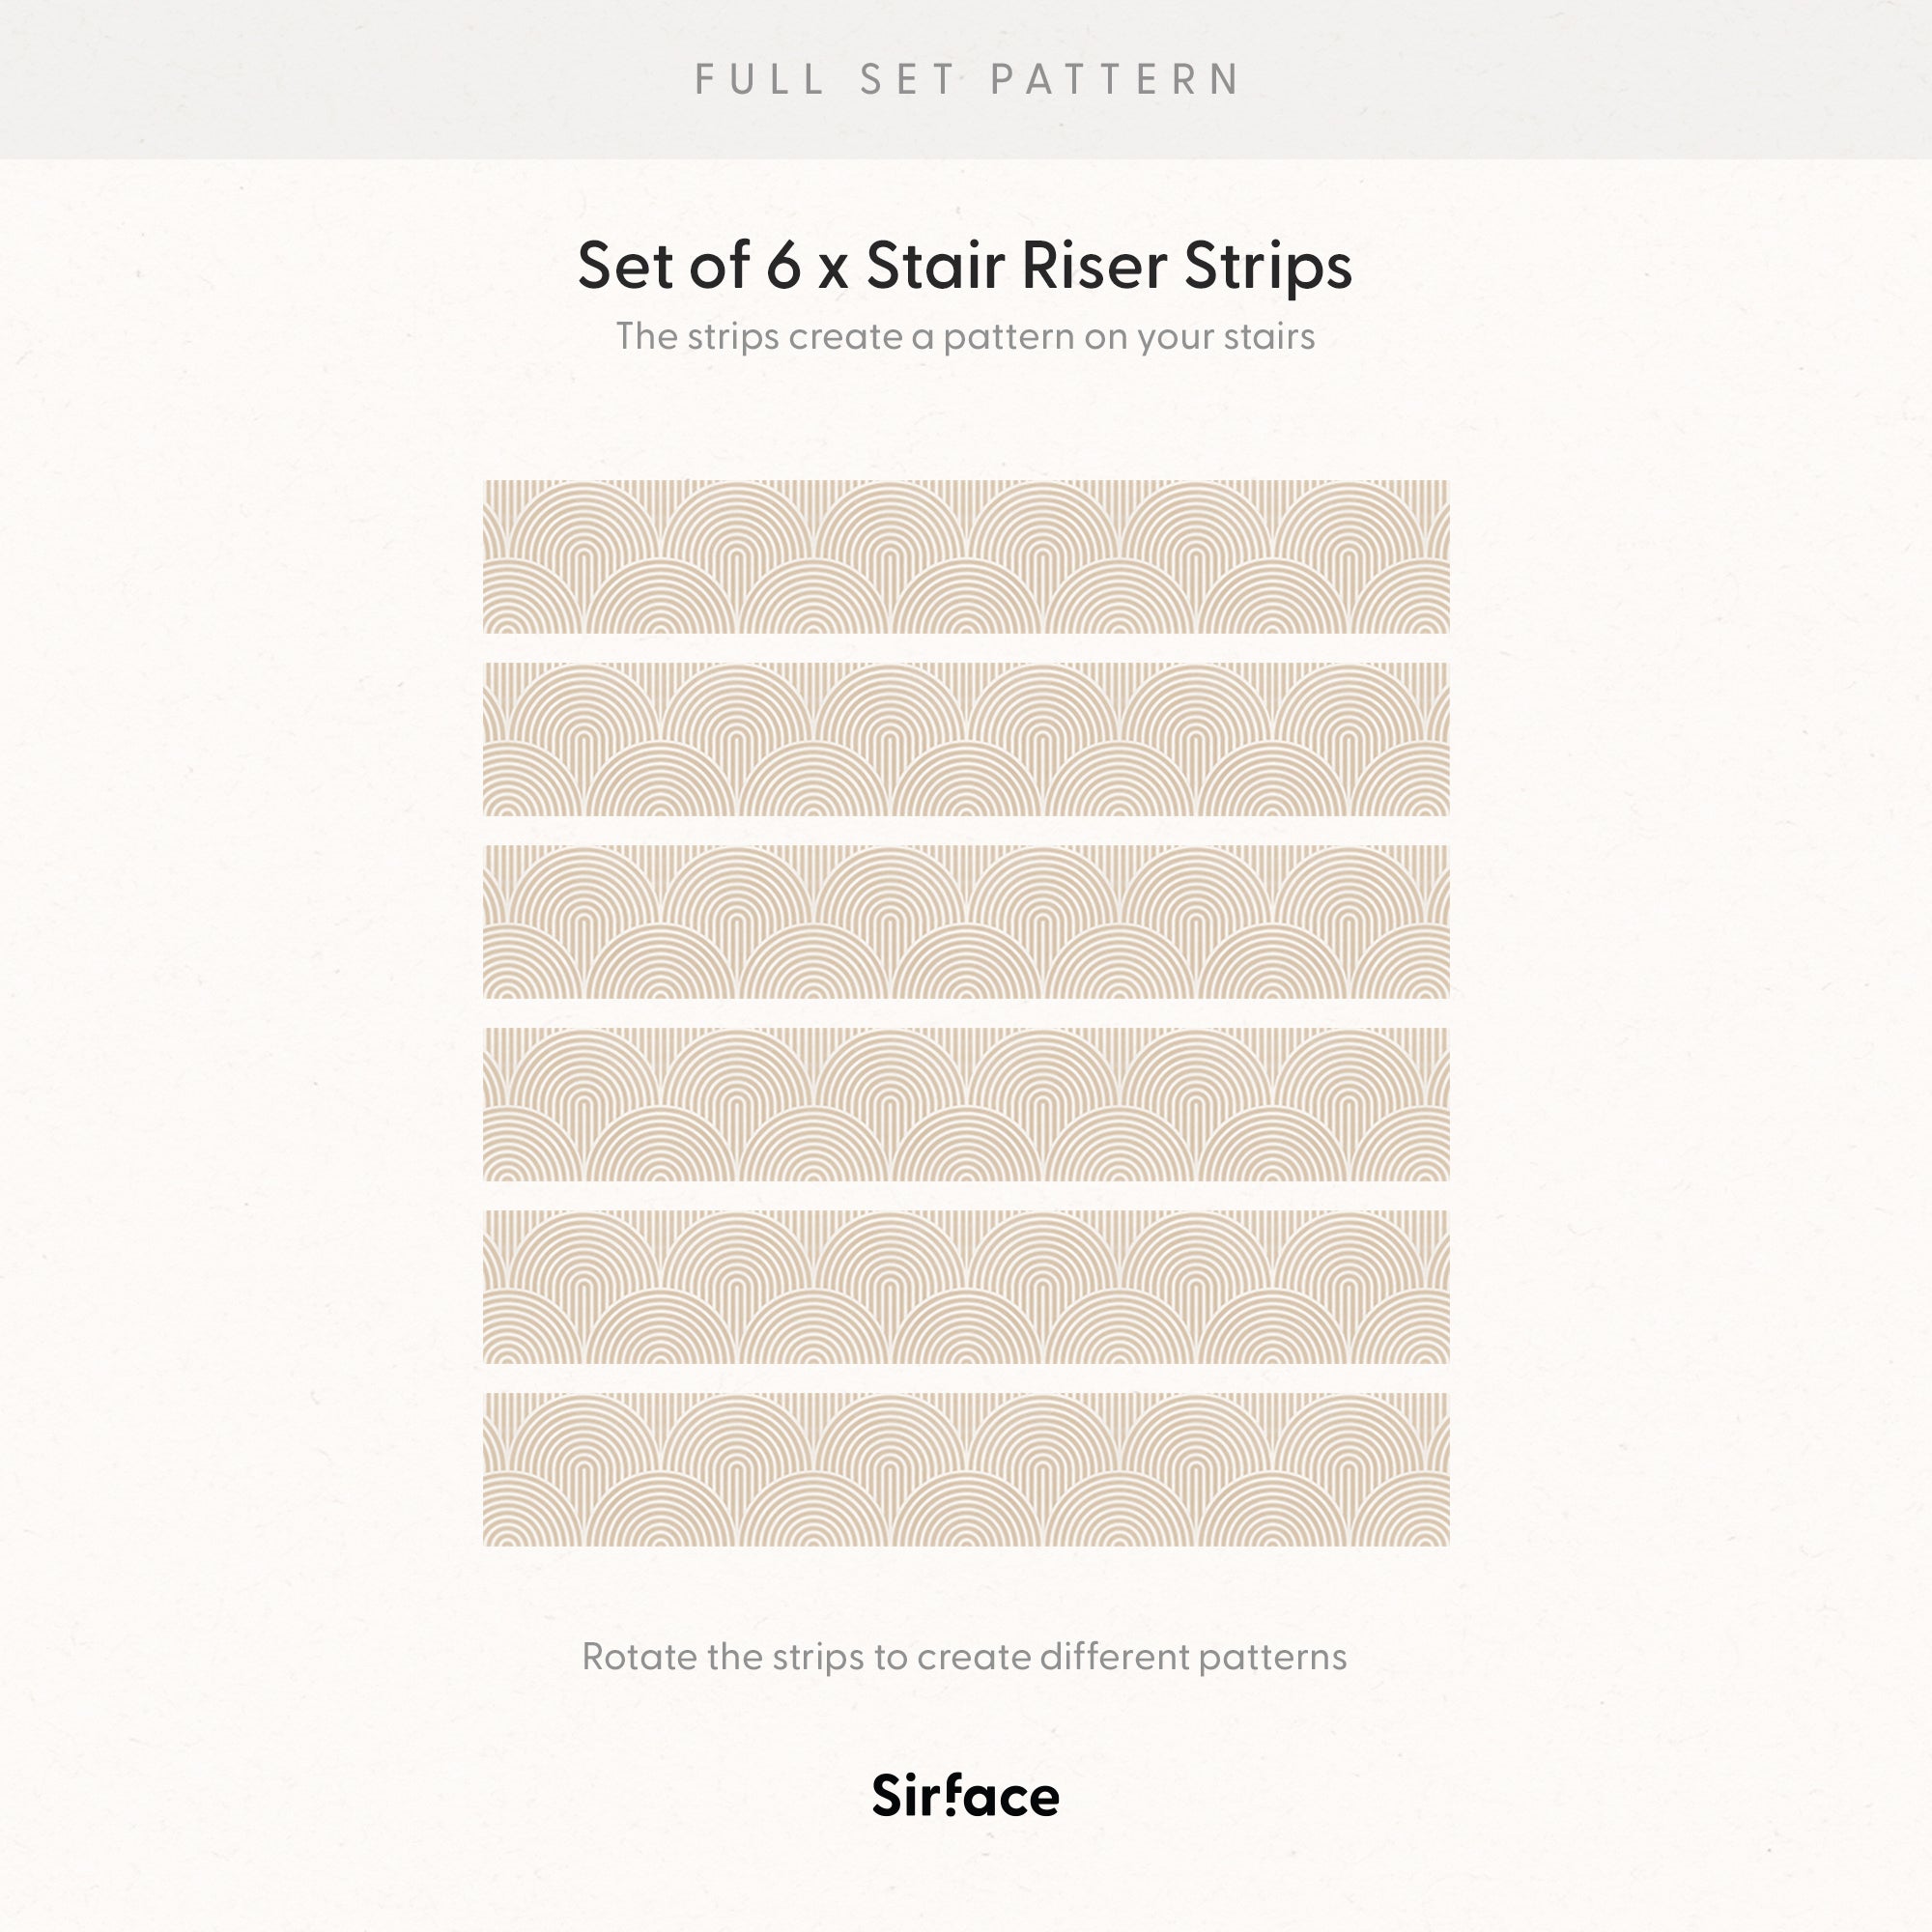Click the subtitle about strips creating a pattern
This screenshot has width=1932, height=1932.
pyautogui.click(x=965, y=337)
